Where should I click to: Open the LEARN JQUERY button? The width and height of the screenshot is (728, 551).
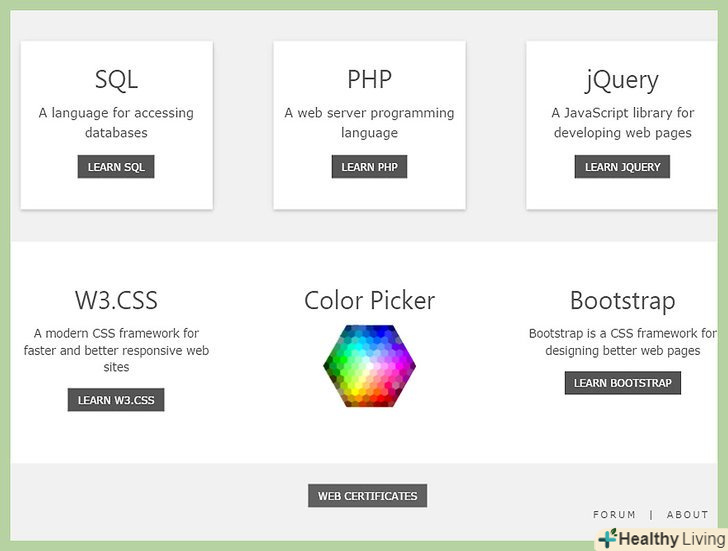pyautogui.click(x=622, y=167)
